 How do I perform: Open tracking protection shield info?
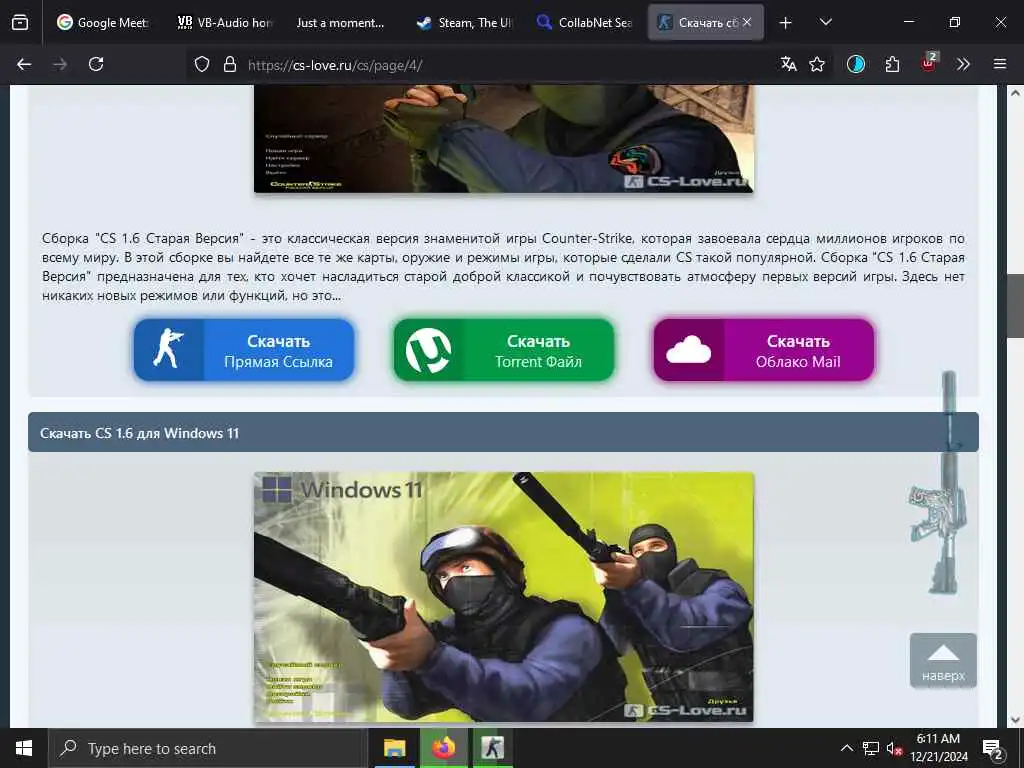tap(202, 64)
